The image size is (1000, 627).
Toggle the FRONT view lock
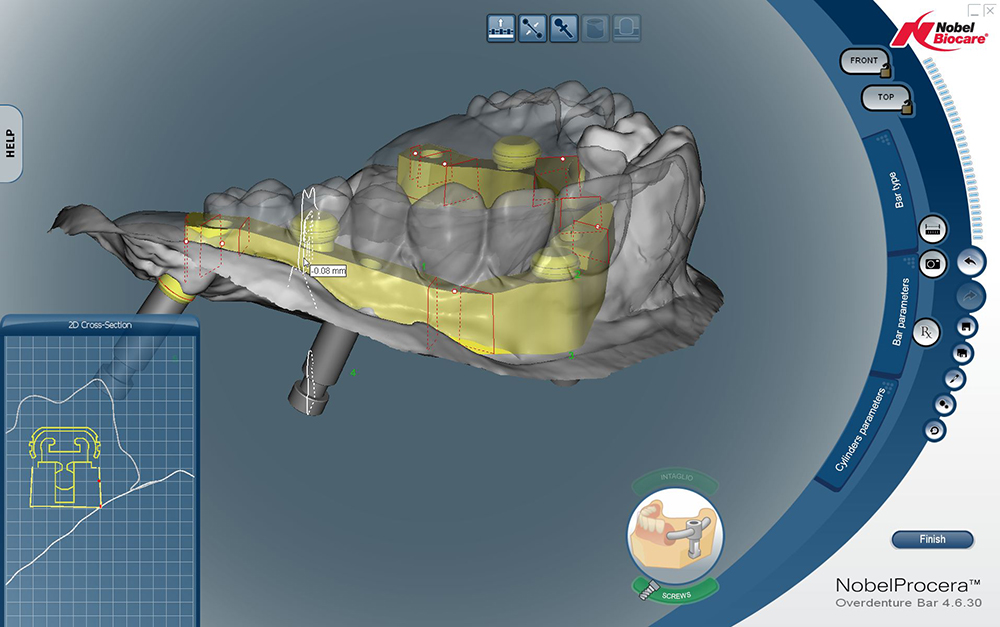(x=865, y=61)
